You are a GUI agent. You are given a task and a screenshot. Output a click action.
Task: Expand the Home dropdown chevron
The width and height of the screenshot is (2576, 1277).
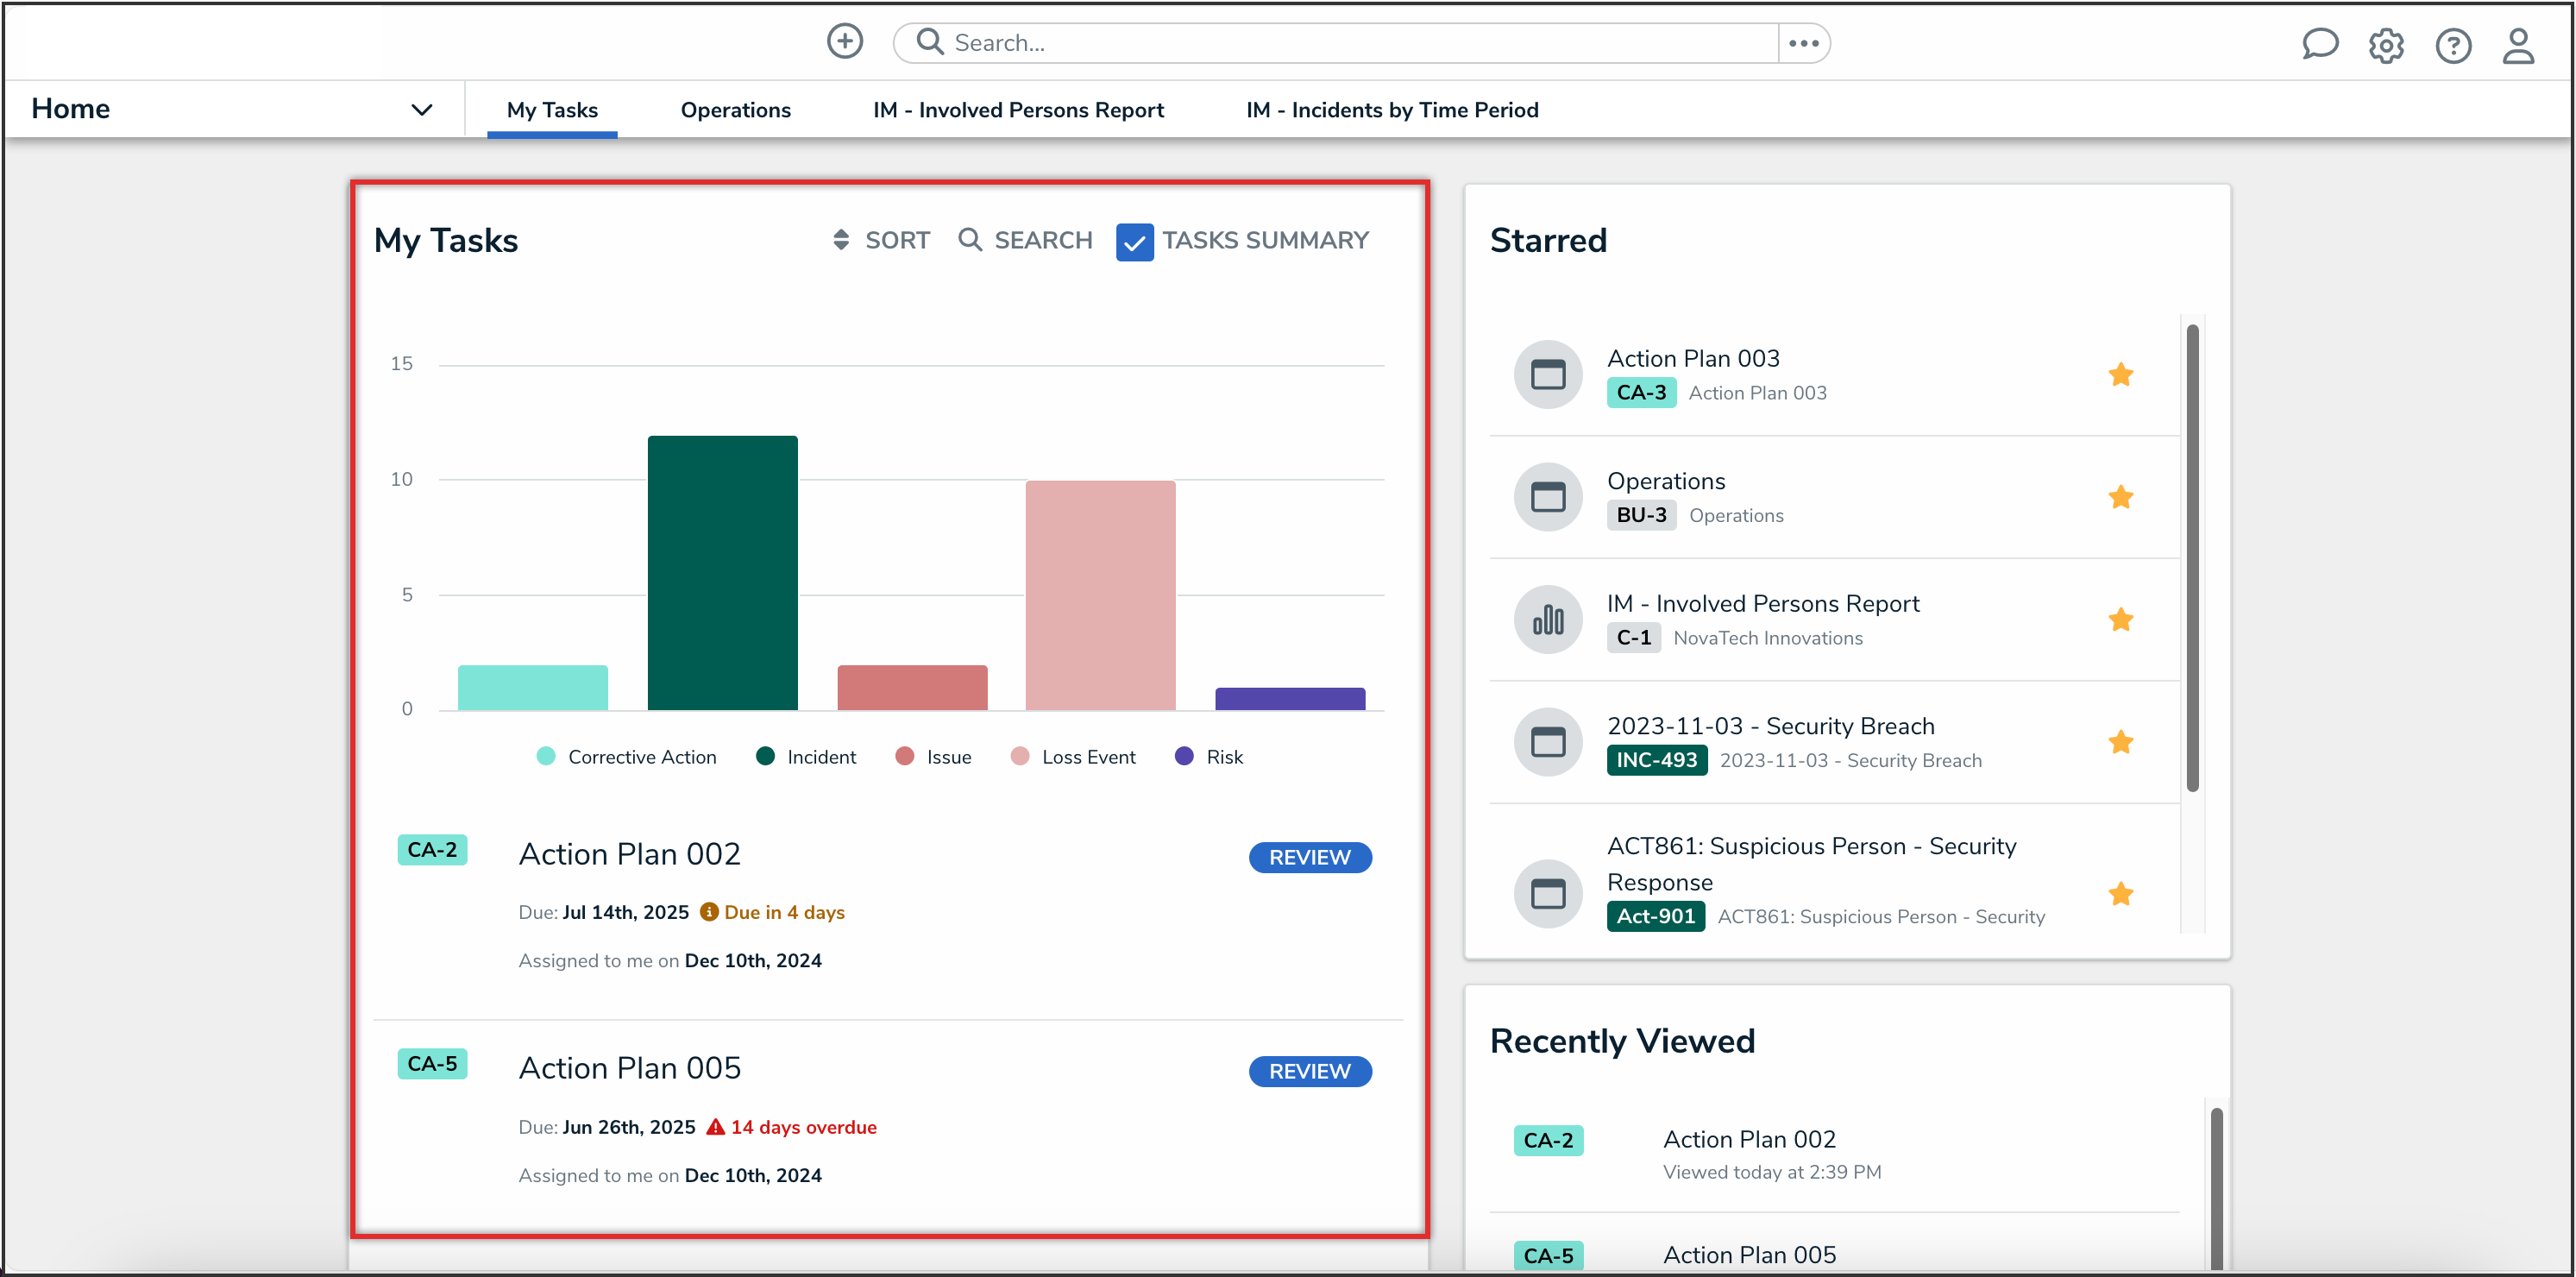(x=422, y=109)
